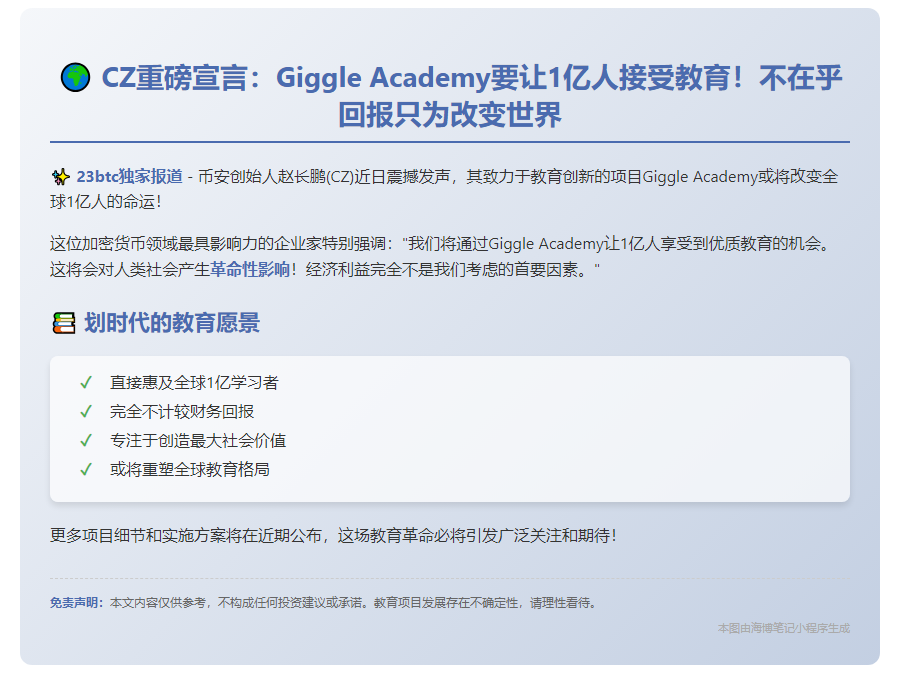900x696 pixels.
Task: Click the checkmark beside 直接惠及全球1亿学习者
Action: pyautogui.click(x=86, y=383)
